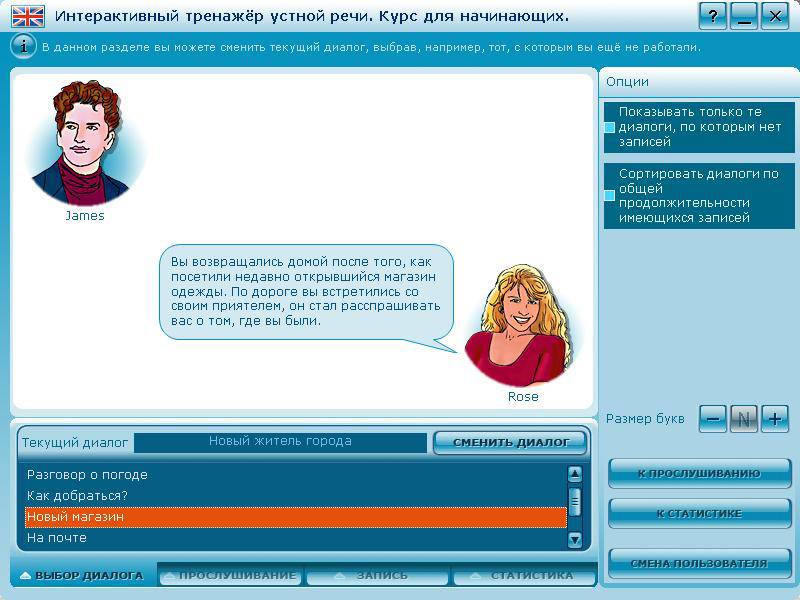Click Rose's portrait avatar
The image size is (800, 600).
click(x=522, y=325)
